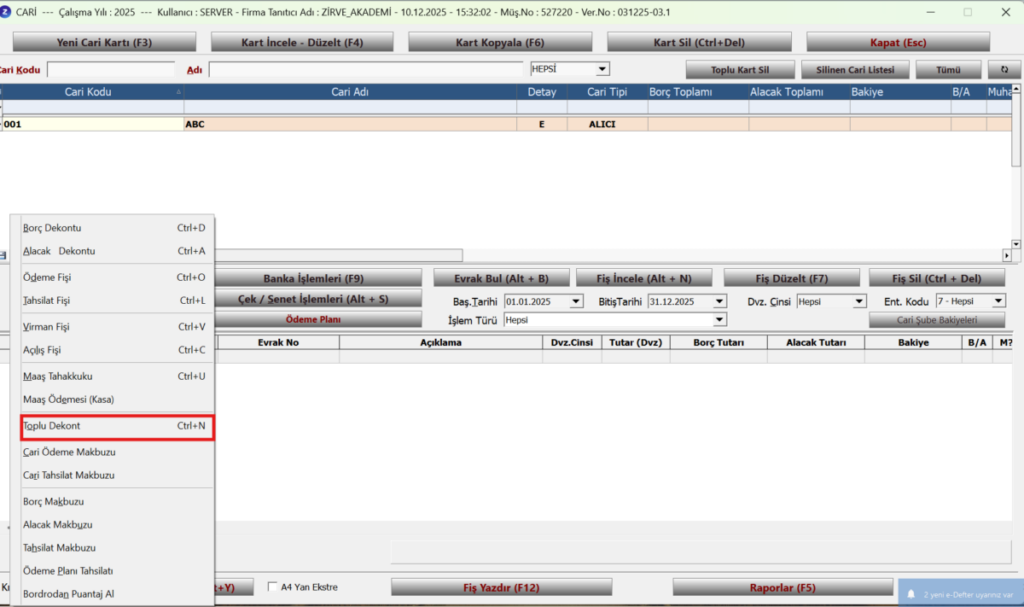
Task: Enable the A4 Yan Ekstre checkbox
Action: coord(272,587)
